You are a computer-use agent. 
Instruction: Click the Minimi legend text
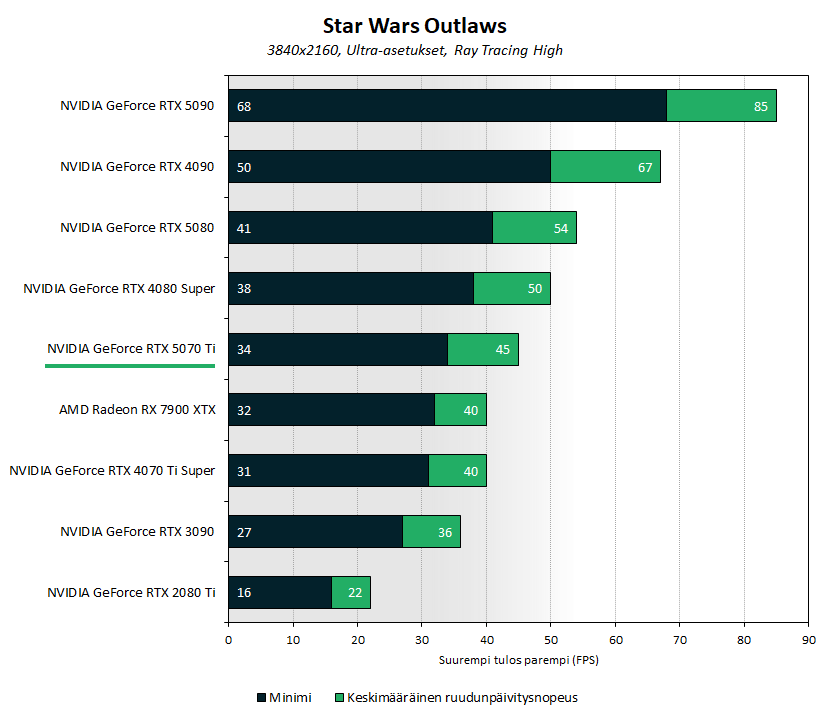pos(290,697)
